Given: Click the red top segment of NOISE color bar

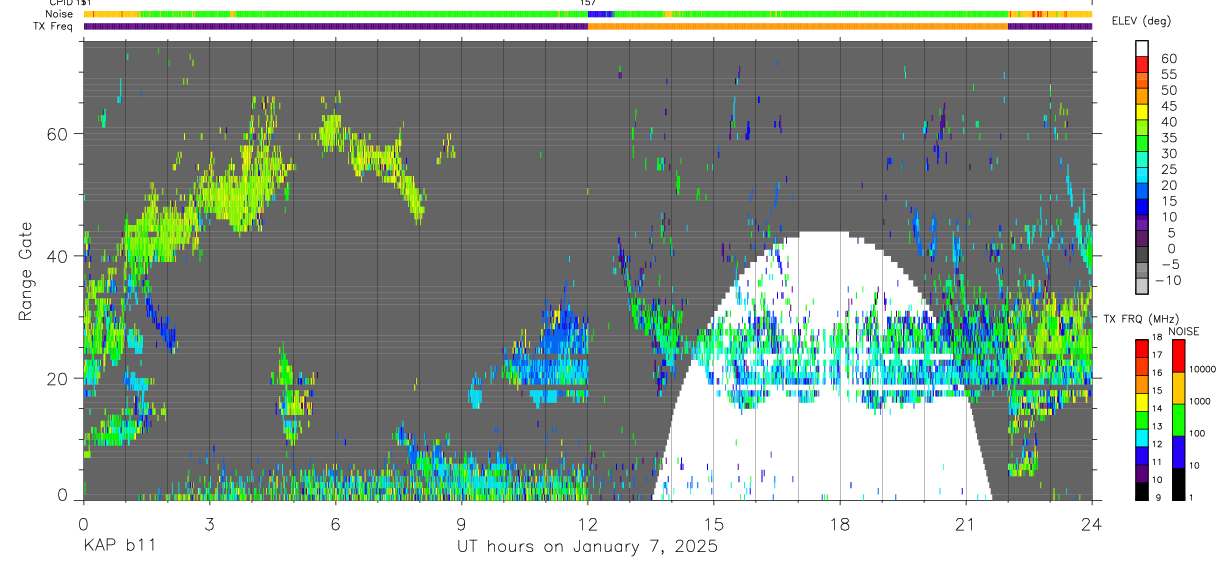Looking at the screenshot, I should click(1178, 355).
